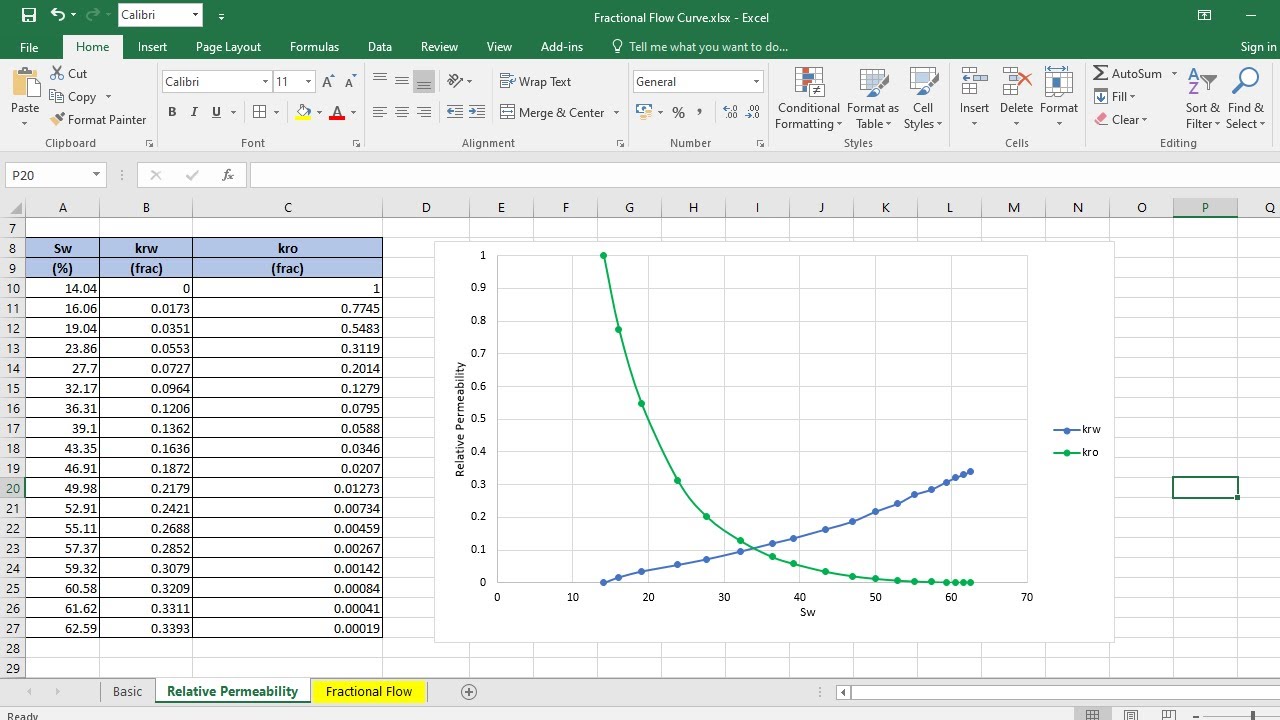Open Format cells menu icon
This screenshot has width=1280, height=720.
click(1059, 82)
